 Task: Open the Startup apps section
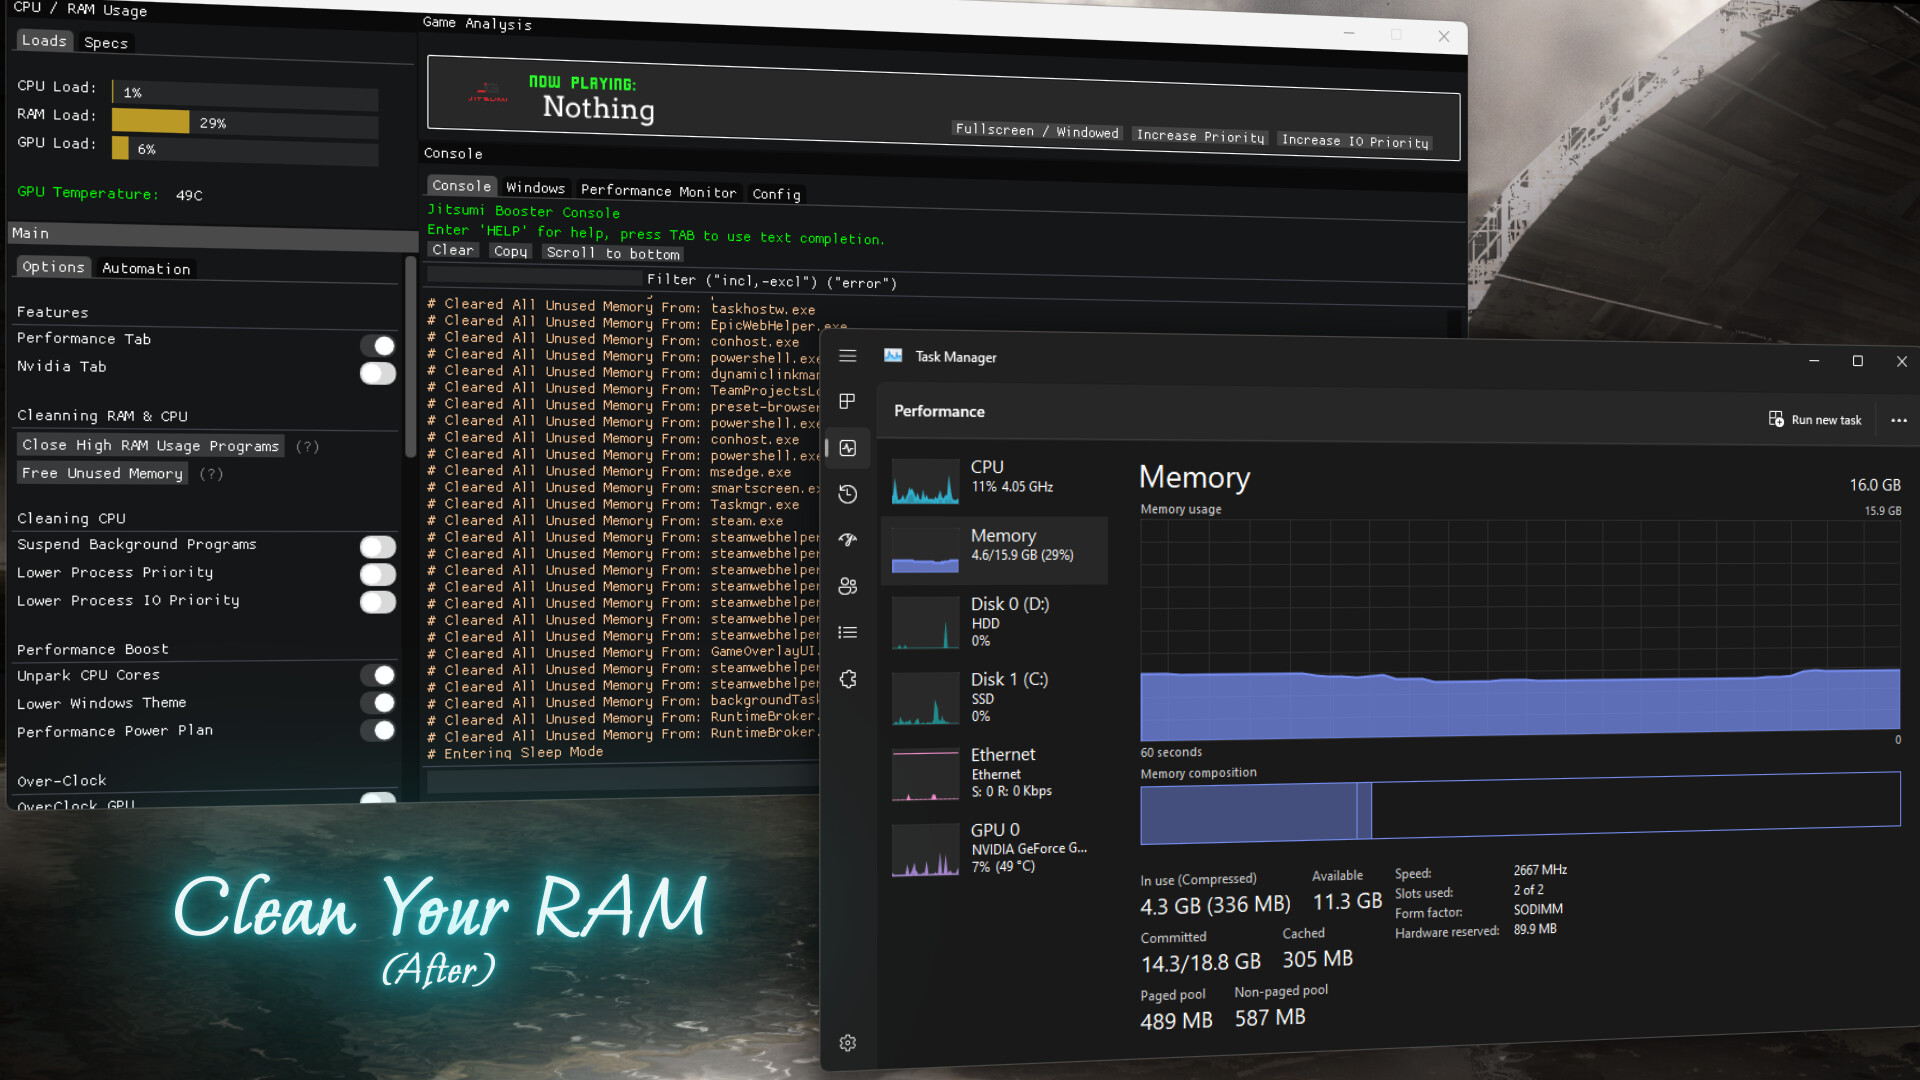click(x=847, y=540)
